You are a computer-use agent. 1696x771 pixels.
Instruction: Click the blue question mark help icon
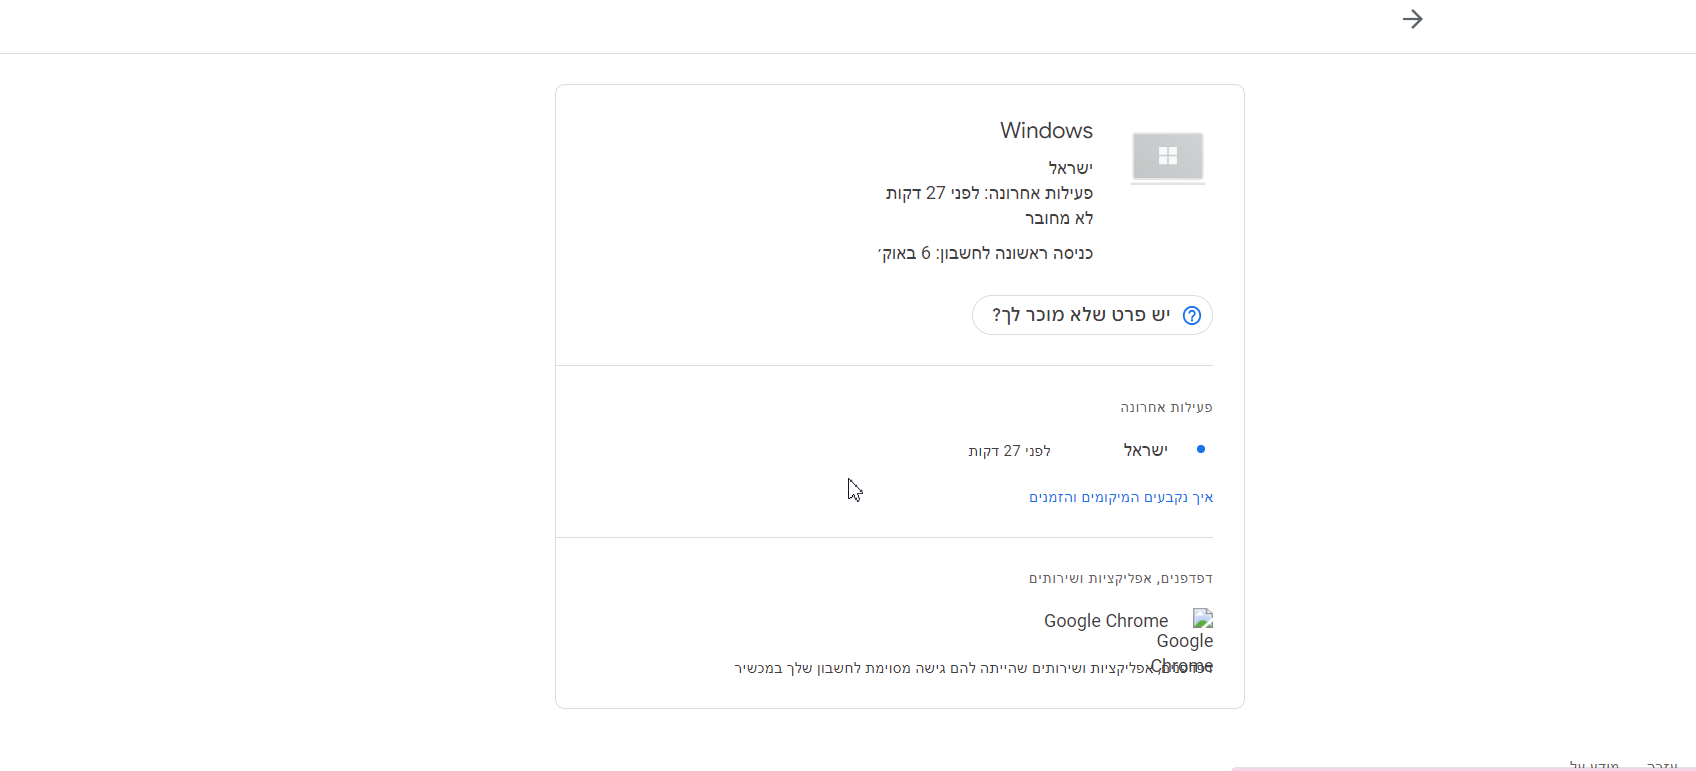tap(1192, 316)
